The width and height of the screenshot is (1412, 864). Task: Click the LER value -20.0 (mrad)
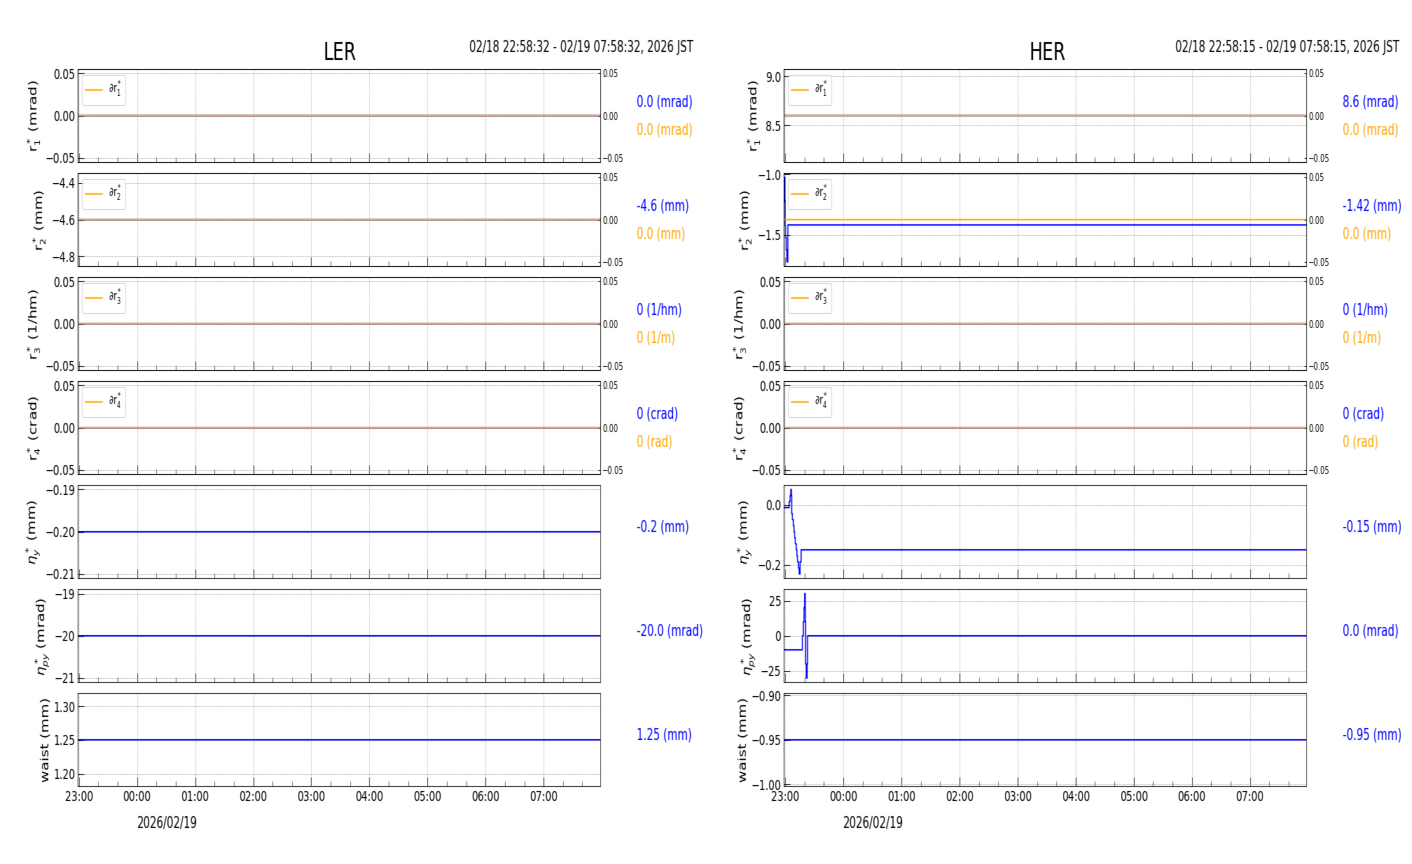[670, 631]
